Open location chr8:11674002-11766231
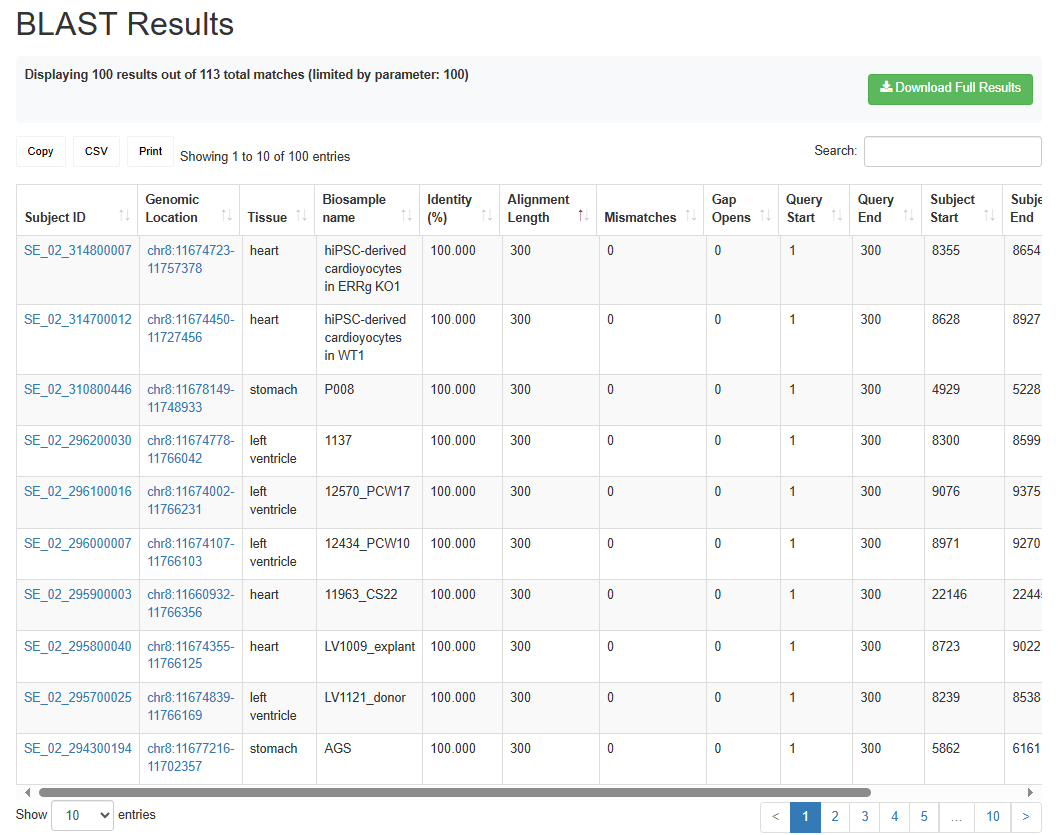 [x=190, y=500]
